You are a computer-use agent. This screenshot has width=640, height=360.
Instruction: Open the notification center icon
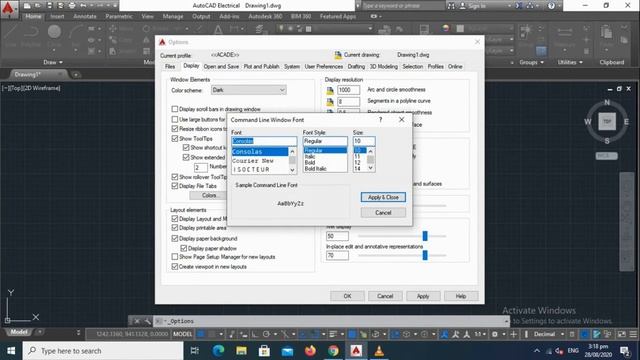click(x=624, y=351)
